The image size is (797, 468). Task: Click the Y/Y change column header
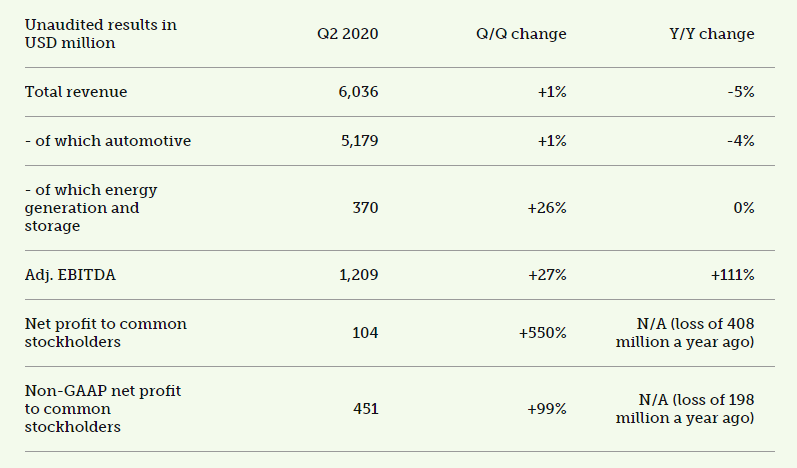point(712,34)
